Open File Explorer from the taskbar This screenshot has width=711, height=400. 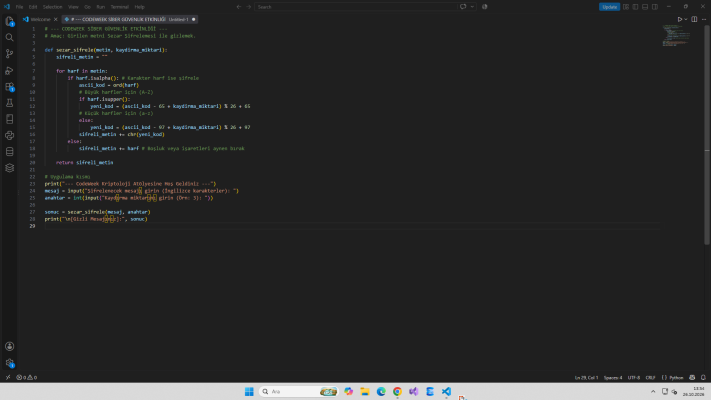[x=365, y=391]
